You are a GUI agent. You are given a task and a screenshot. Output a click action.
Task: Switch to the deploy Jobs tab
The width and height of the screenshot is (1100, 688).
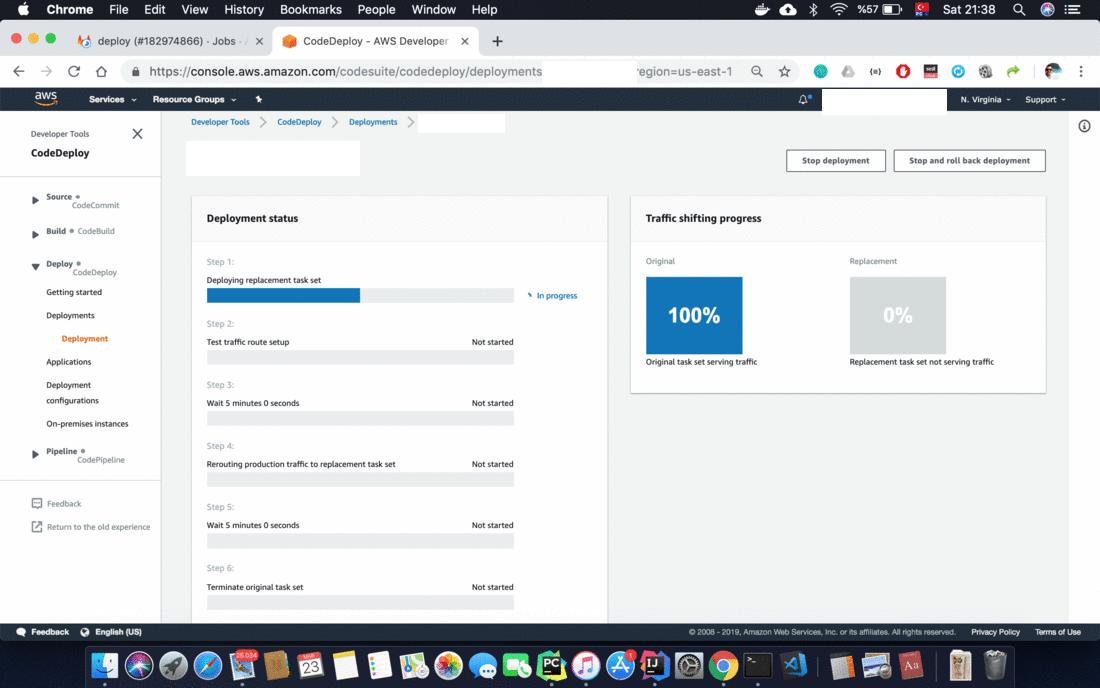click(x=168, y=41)
